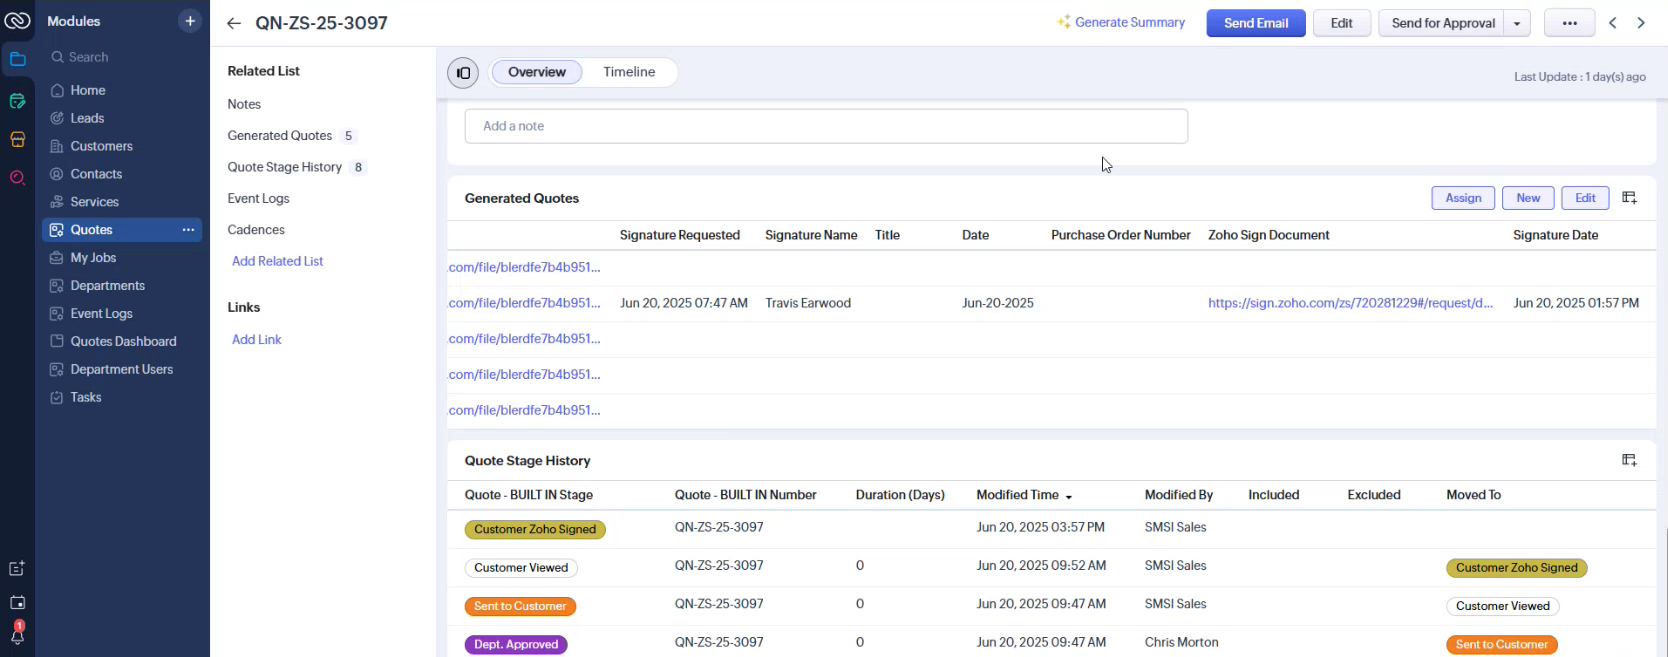
Task: Open Quotes module ellipsis menu
Action: [x=188, y=230]
